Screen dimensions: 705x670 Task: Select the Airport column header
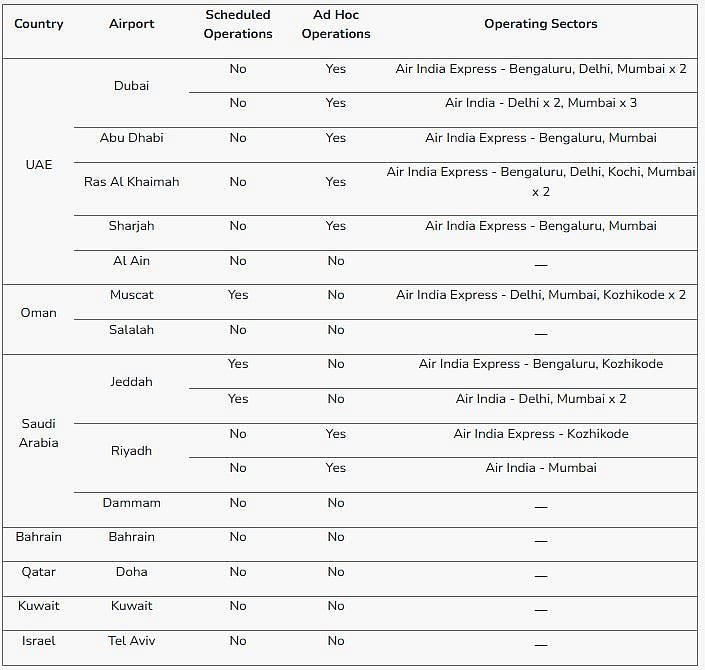pos(131,24)
